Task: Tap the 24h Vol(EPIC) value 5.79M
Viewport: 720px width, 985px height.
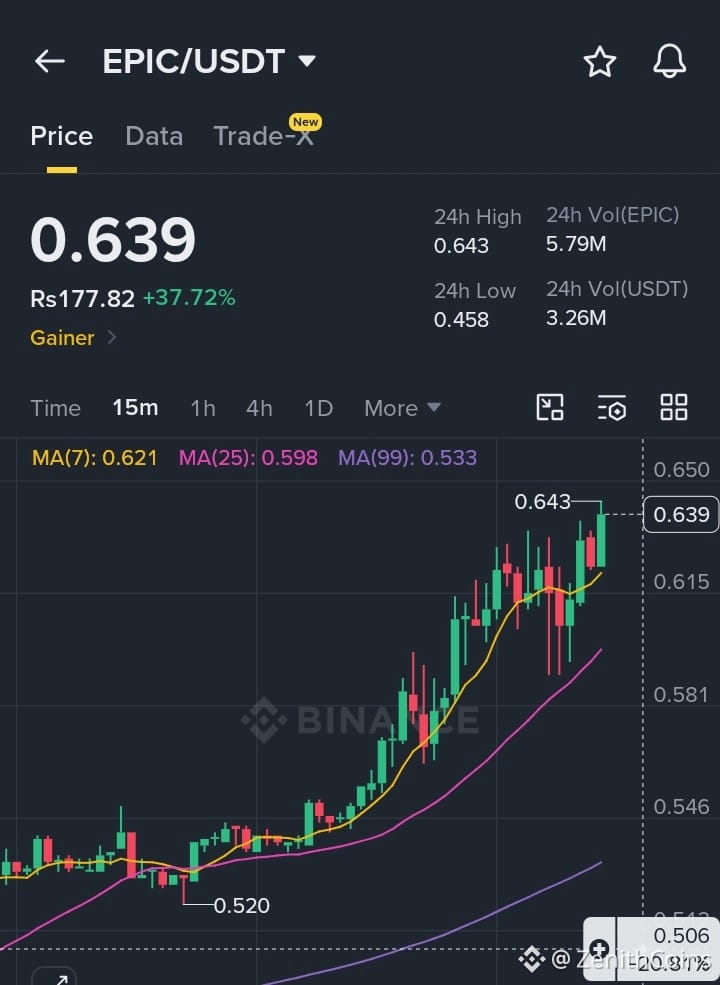Action: (x=576, y=244)
